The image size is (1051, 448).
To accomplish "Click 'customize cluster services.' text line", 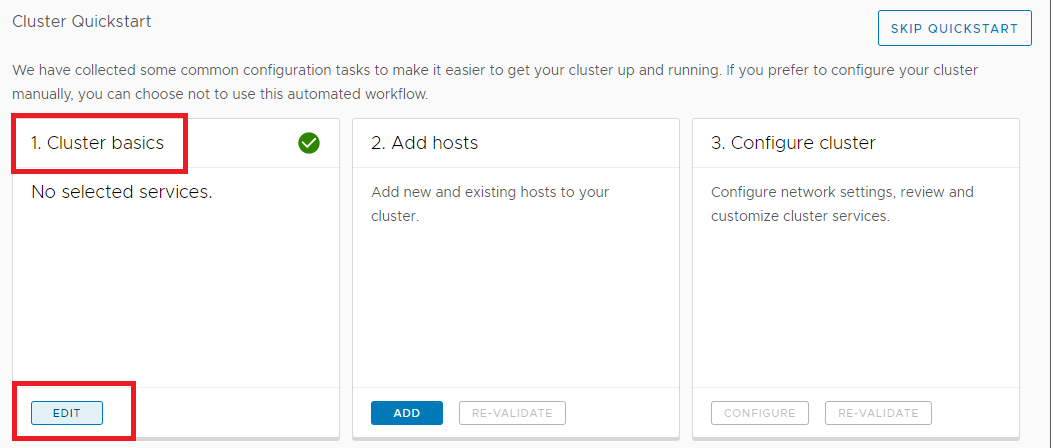I will pyautogui.click(x=800, y=216).
